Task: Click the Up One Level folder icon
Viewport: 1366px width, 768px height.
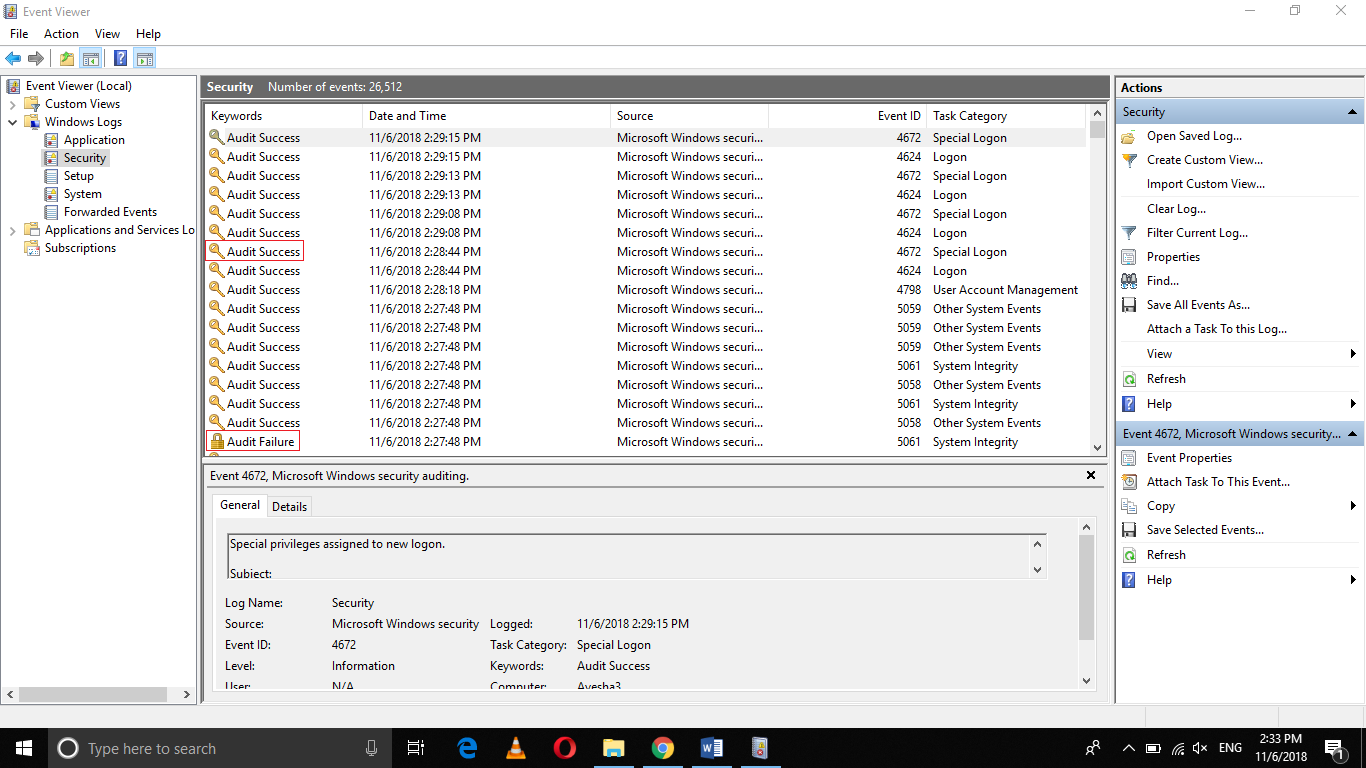Action: (x=67, y=59)
